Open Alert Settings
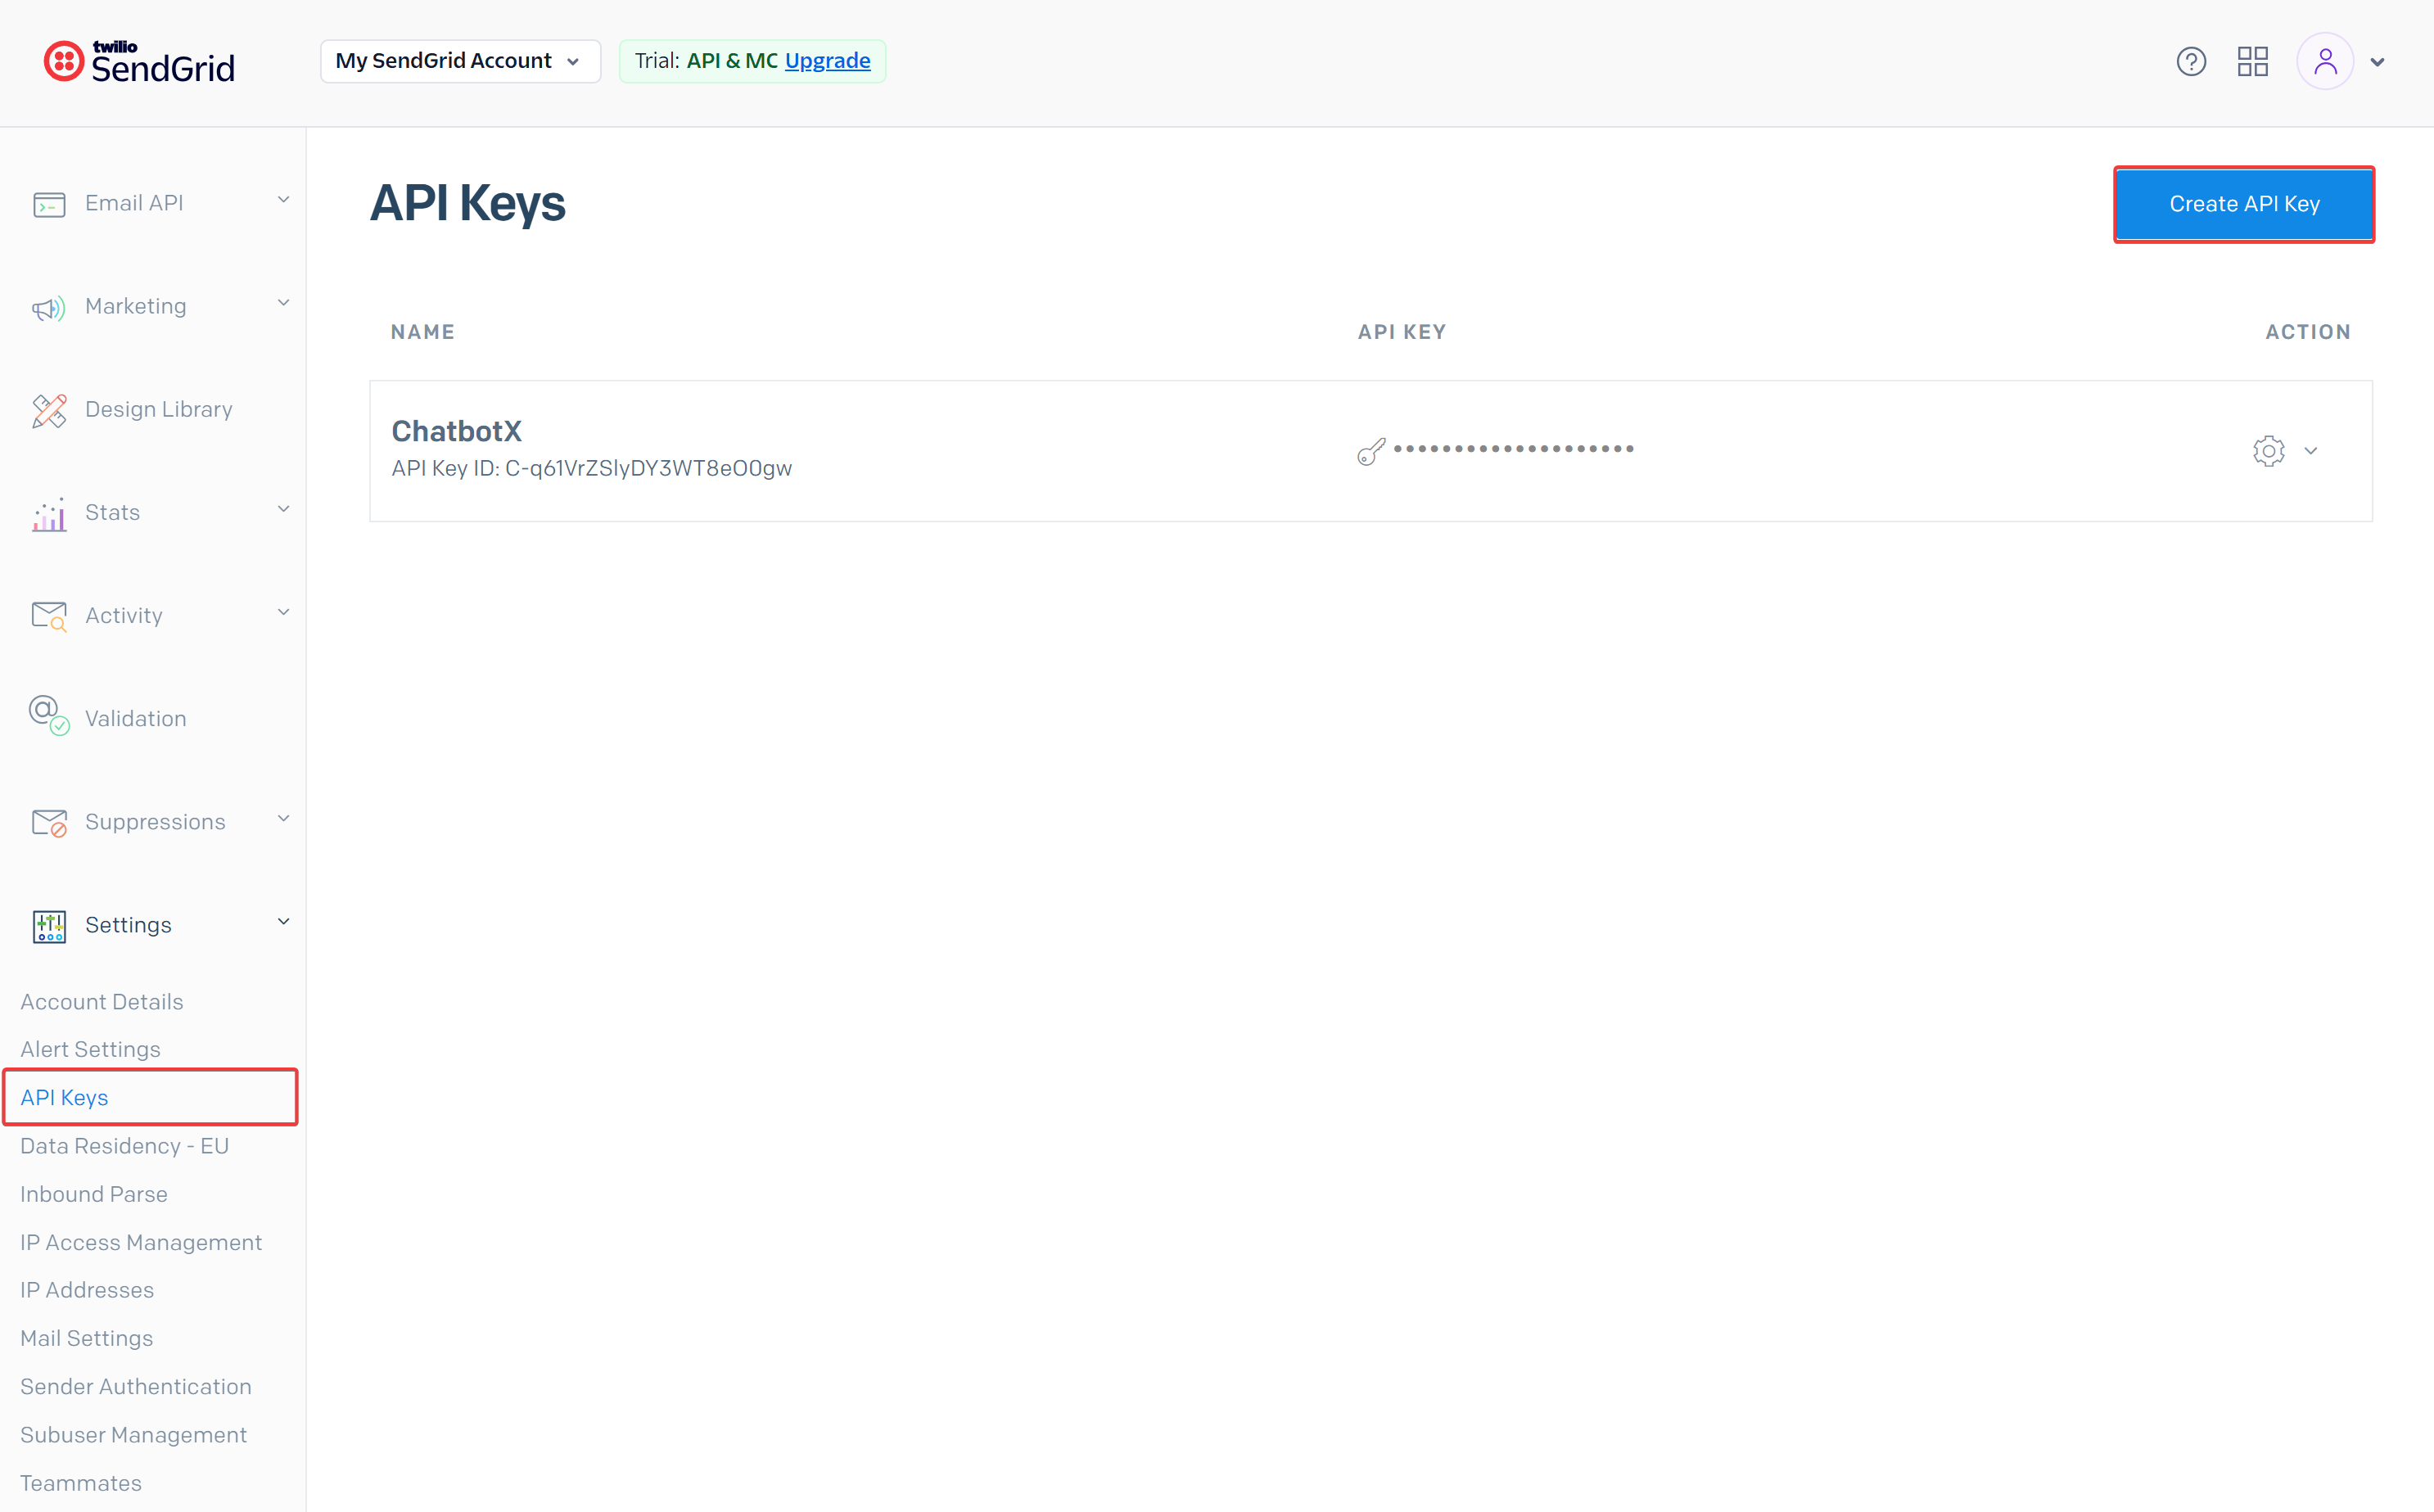Screen dimensions: 2434x1512 click(90, 1049)
